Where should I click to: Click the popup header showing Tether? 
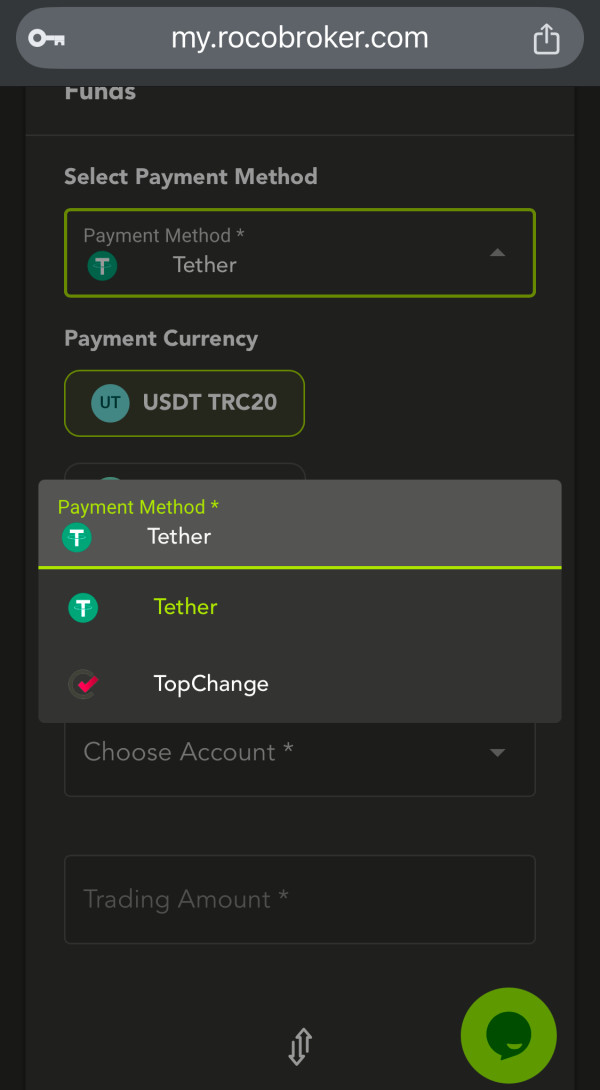pos(300,523)
